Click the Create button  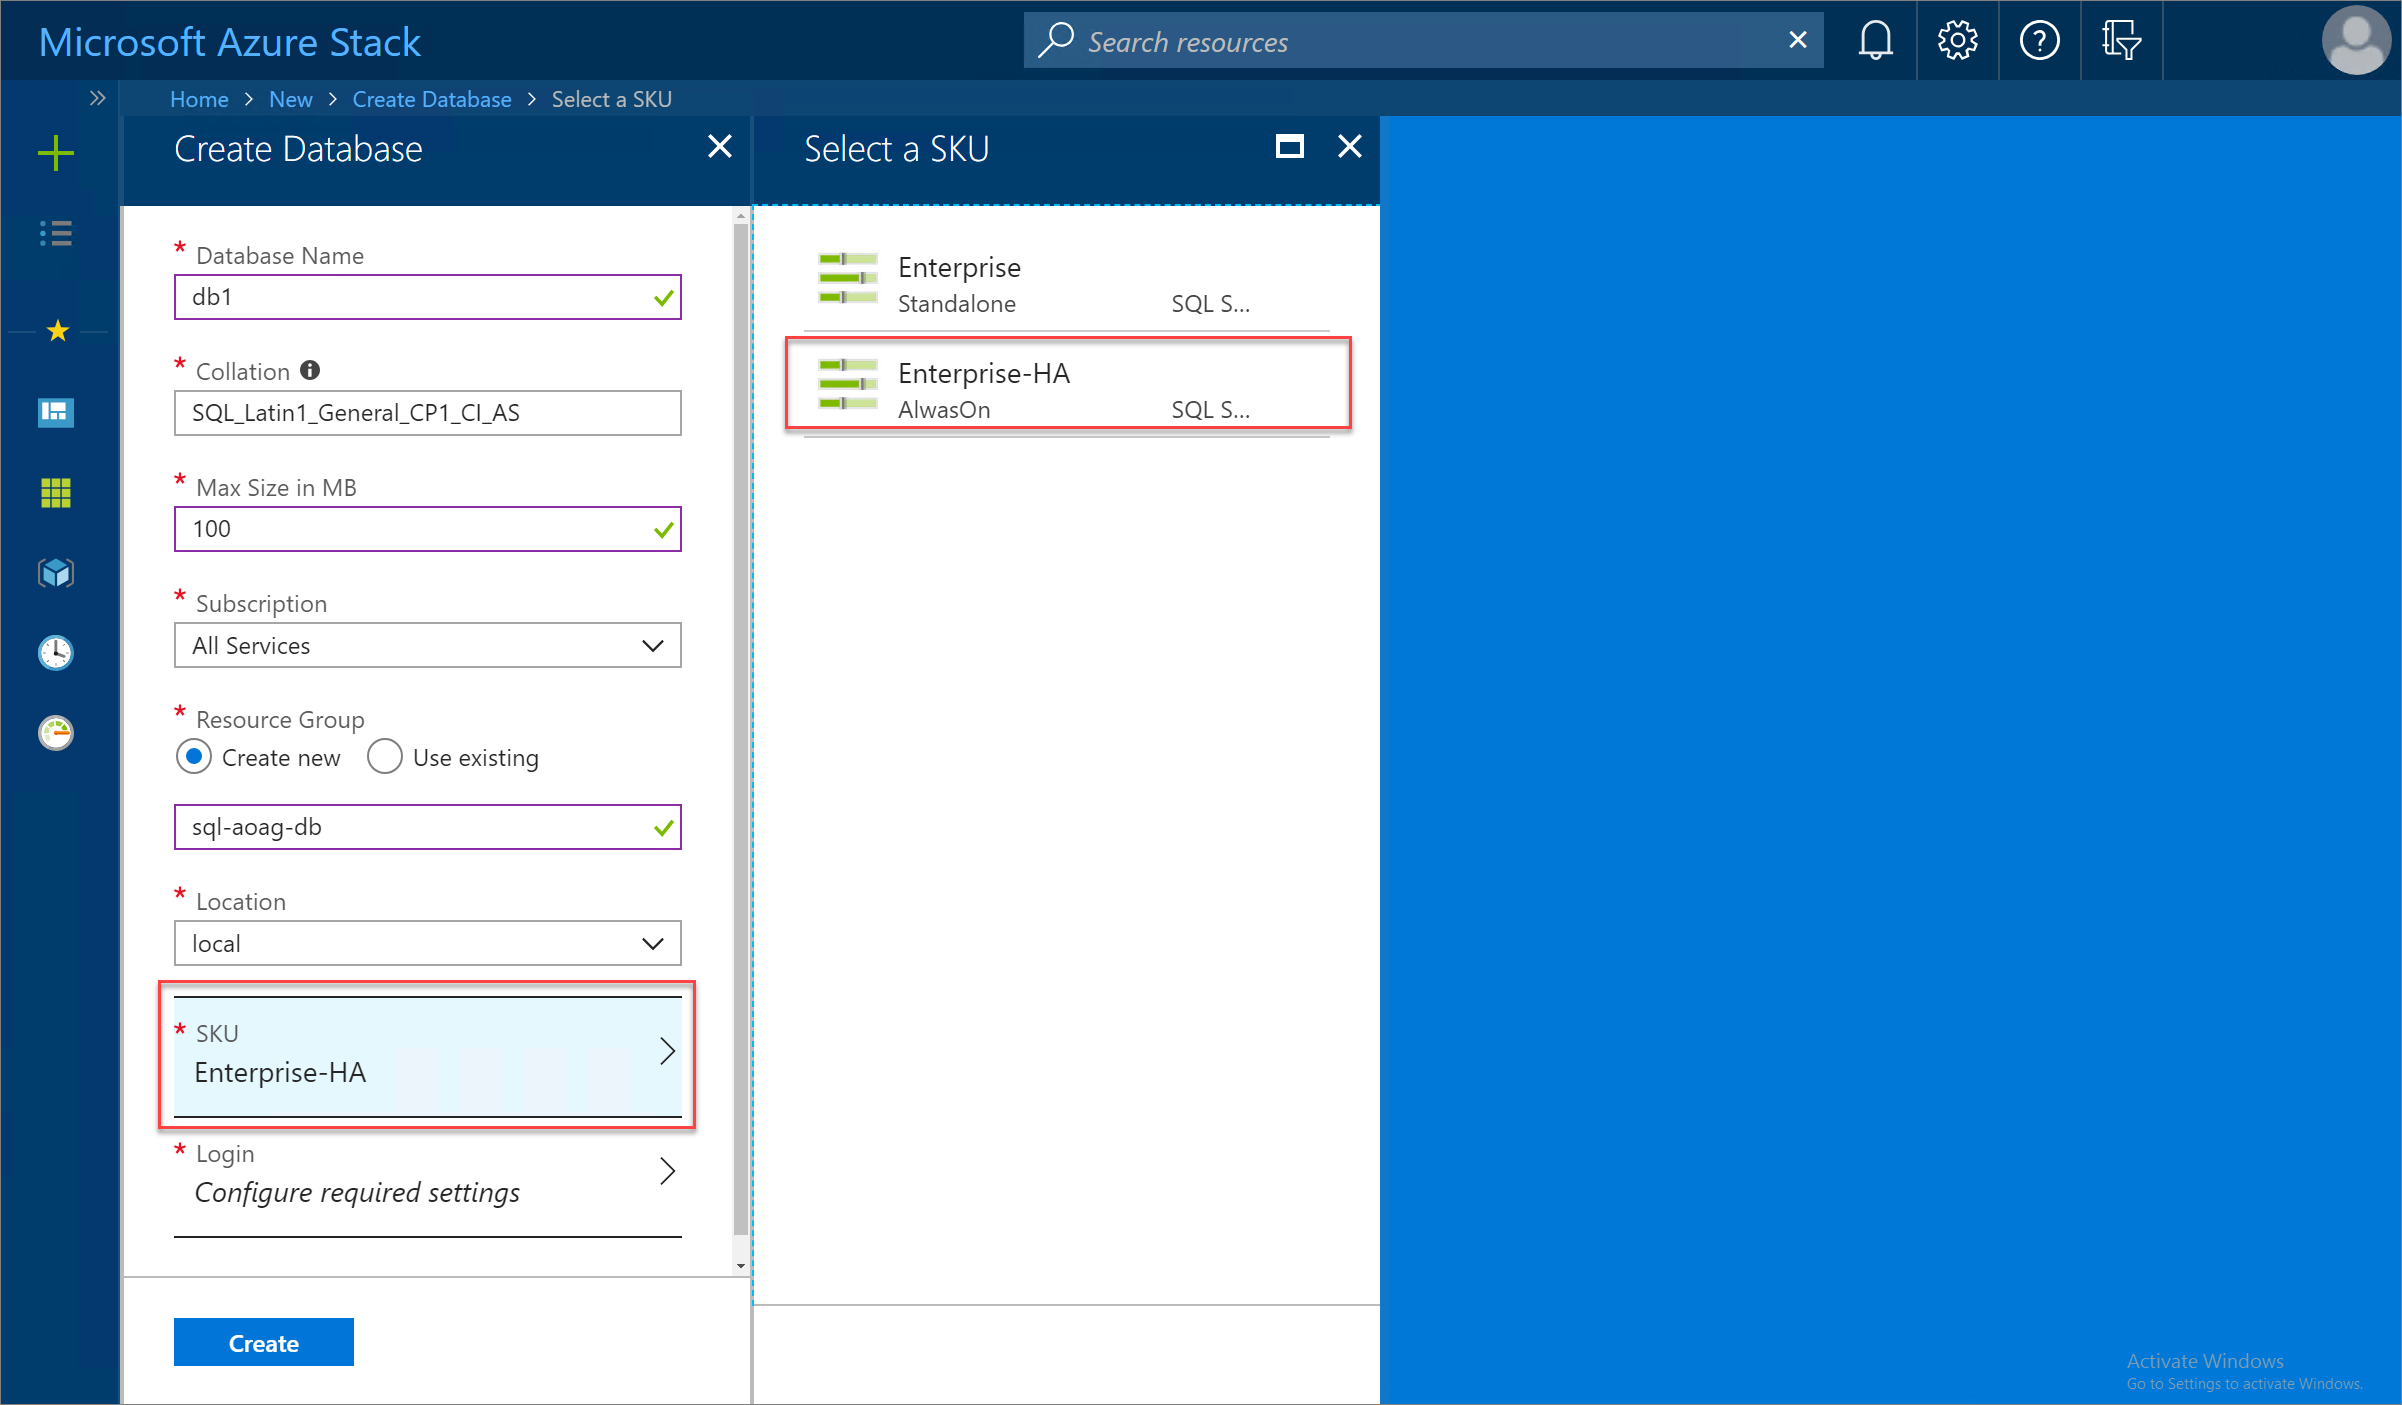264,1341
